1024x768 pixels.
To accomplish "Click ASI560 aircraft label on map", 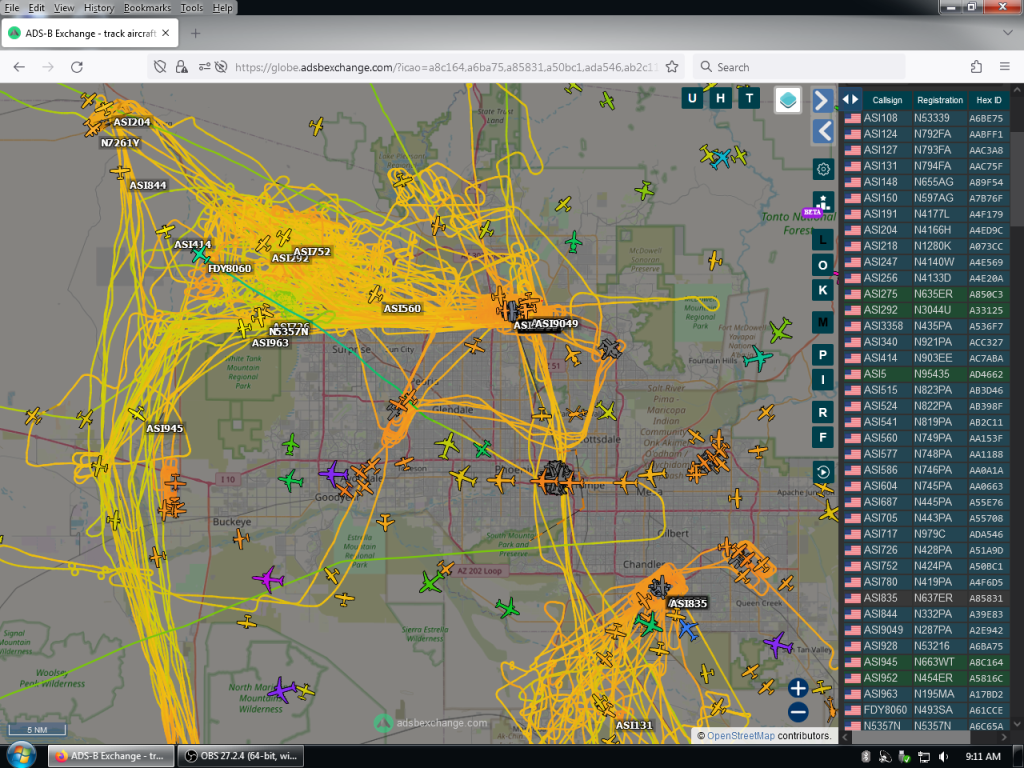I will (402, 308).
